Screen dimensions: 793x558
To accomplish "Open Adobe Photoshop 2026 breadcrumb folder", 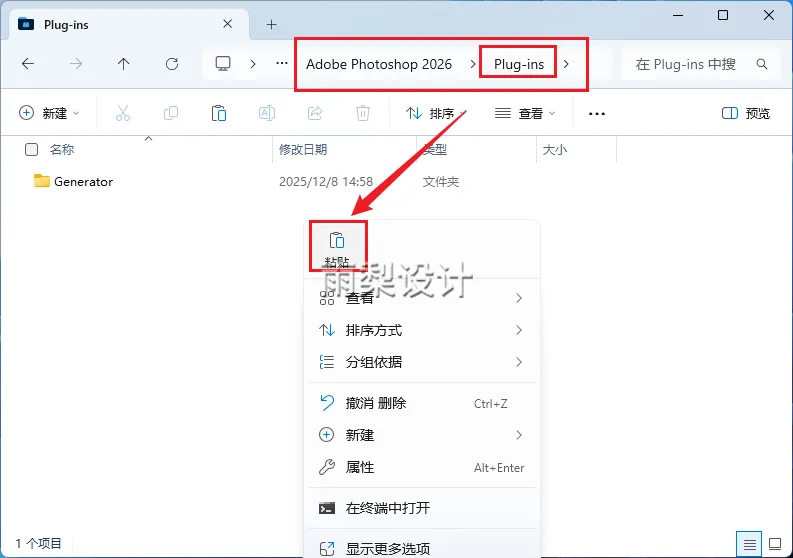I will coord(379,64).
